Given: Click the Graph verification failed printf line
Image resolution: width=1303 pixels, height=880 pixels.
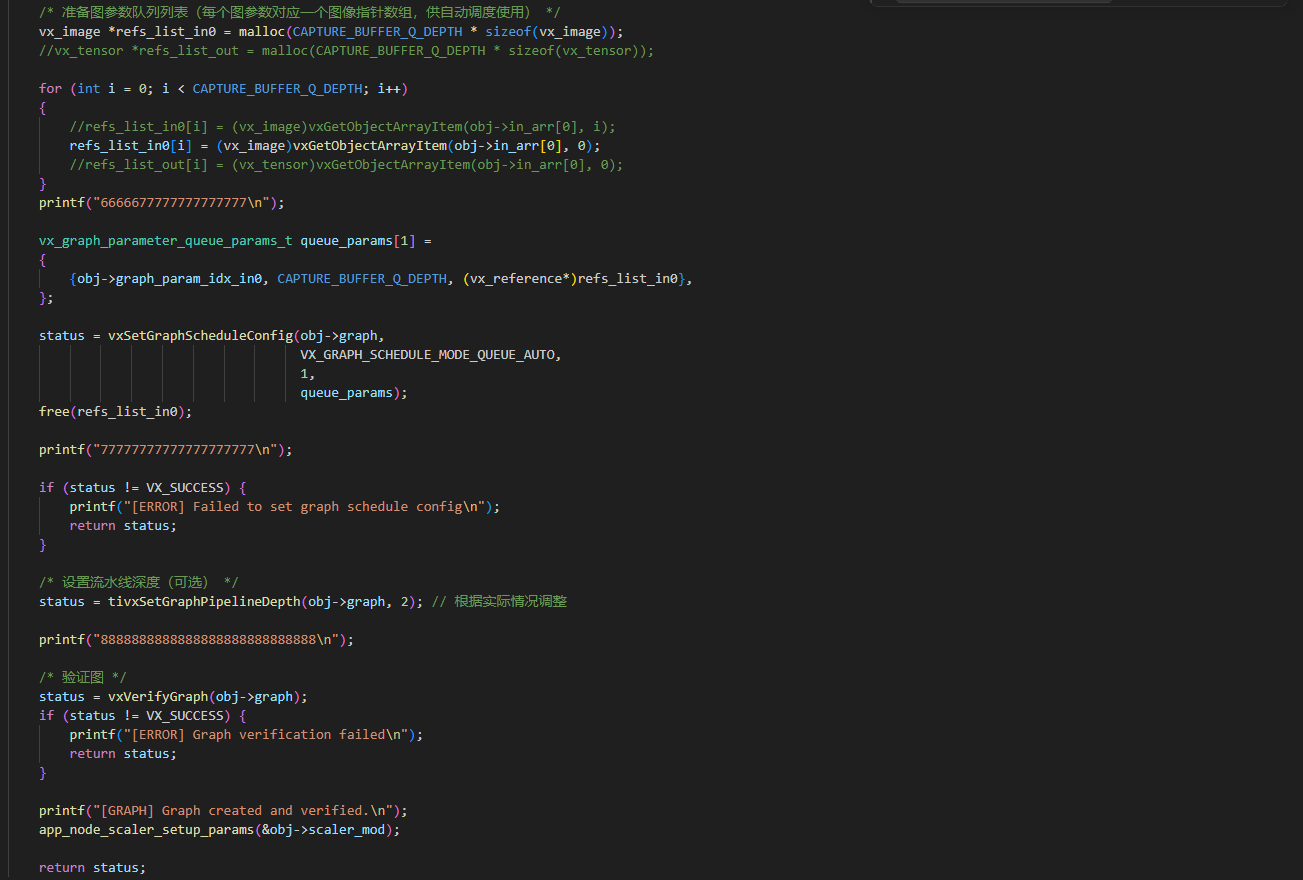Looking at the screenshot, I should tap(247, 734).
